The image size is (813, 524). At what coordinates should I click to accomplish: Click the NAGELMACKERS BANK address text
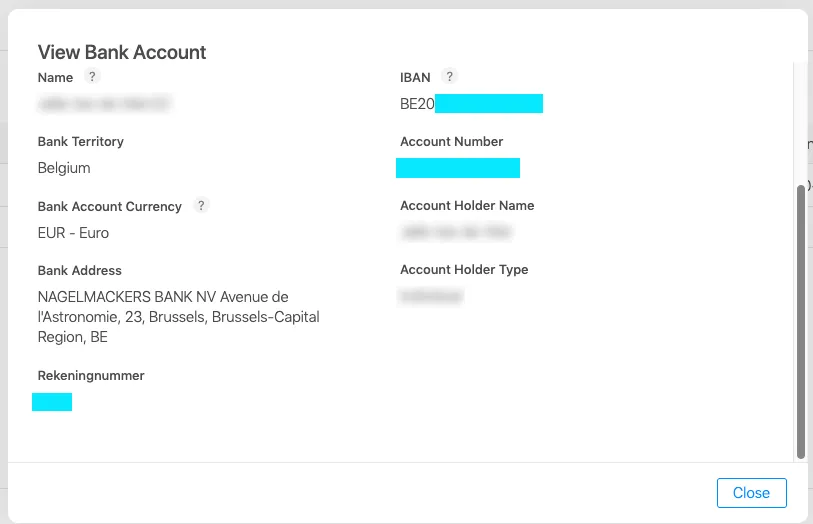(178, 317)
